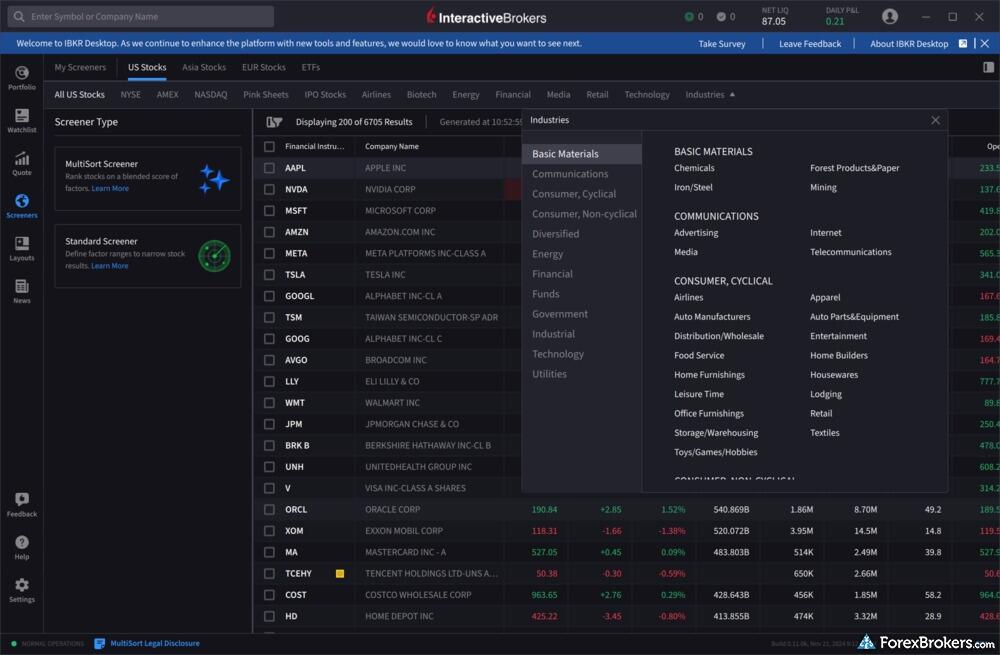This screenshot has width=1000, height=655.
Task: Collapse the Industries dropdown in filter bar
Action: tap(710, 95)
